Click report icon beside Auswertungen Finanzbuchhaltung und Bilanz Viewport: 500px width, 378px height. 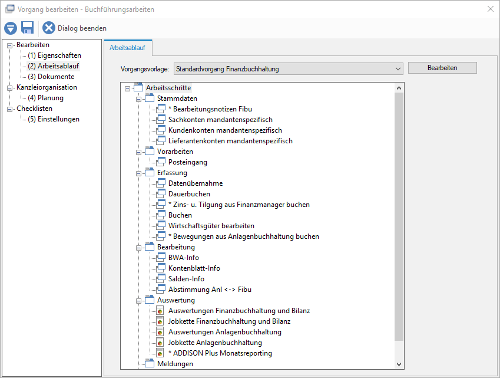click(160, 311)
